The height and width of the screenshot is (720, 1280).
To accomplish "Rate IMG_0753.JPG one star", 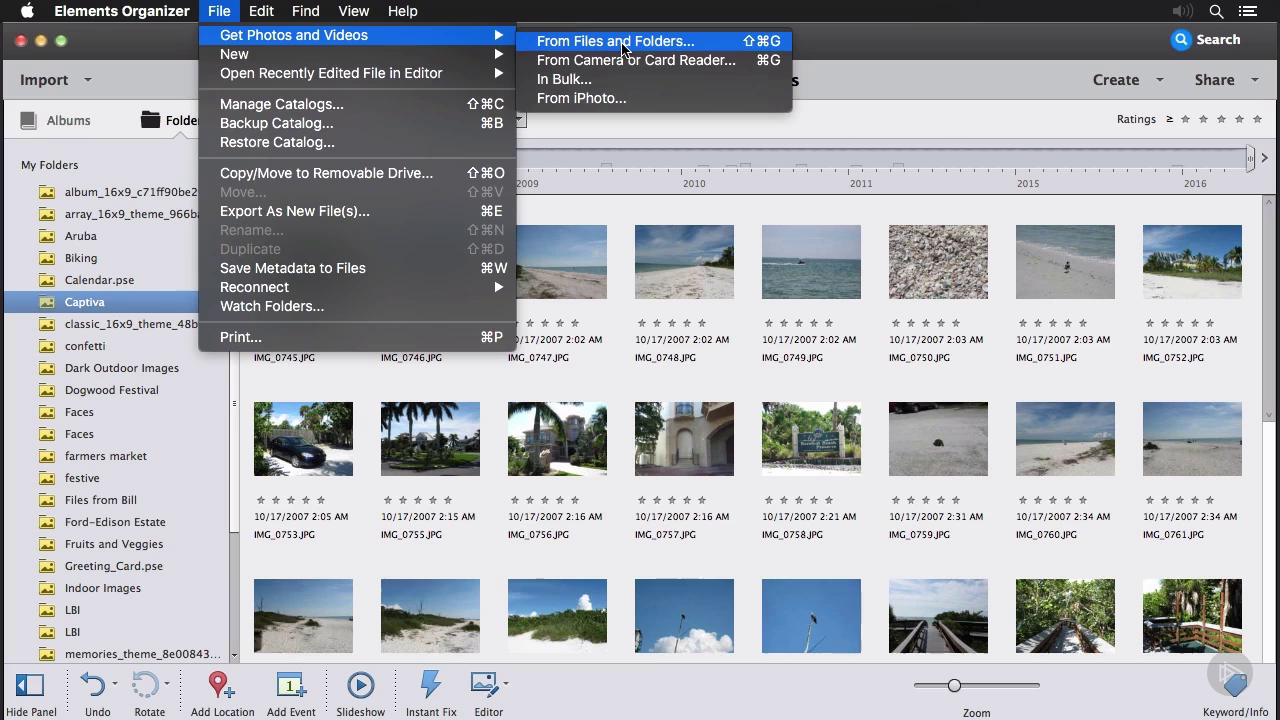I will click(x=261, y=500).
